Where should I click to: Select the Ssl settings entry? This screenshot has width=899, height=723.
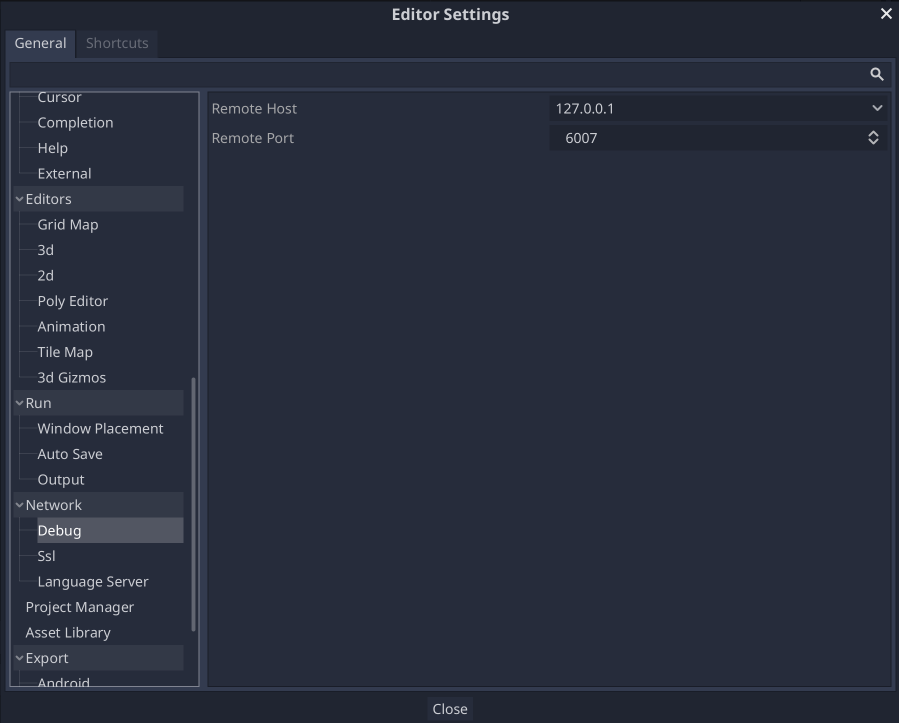coord(46,555)
